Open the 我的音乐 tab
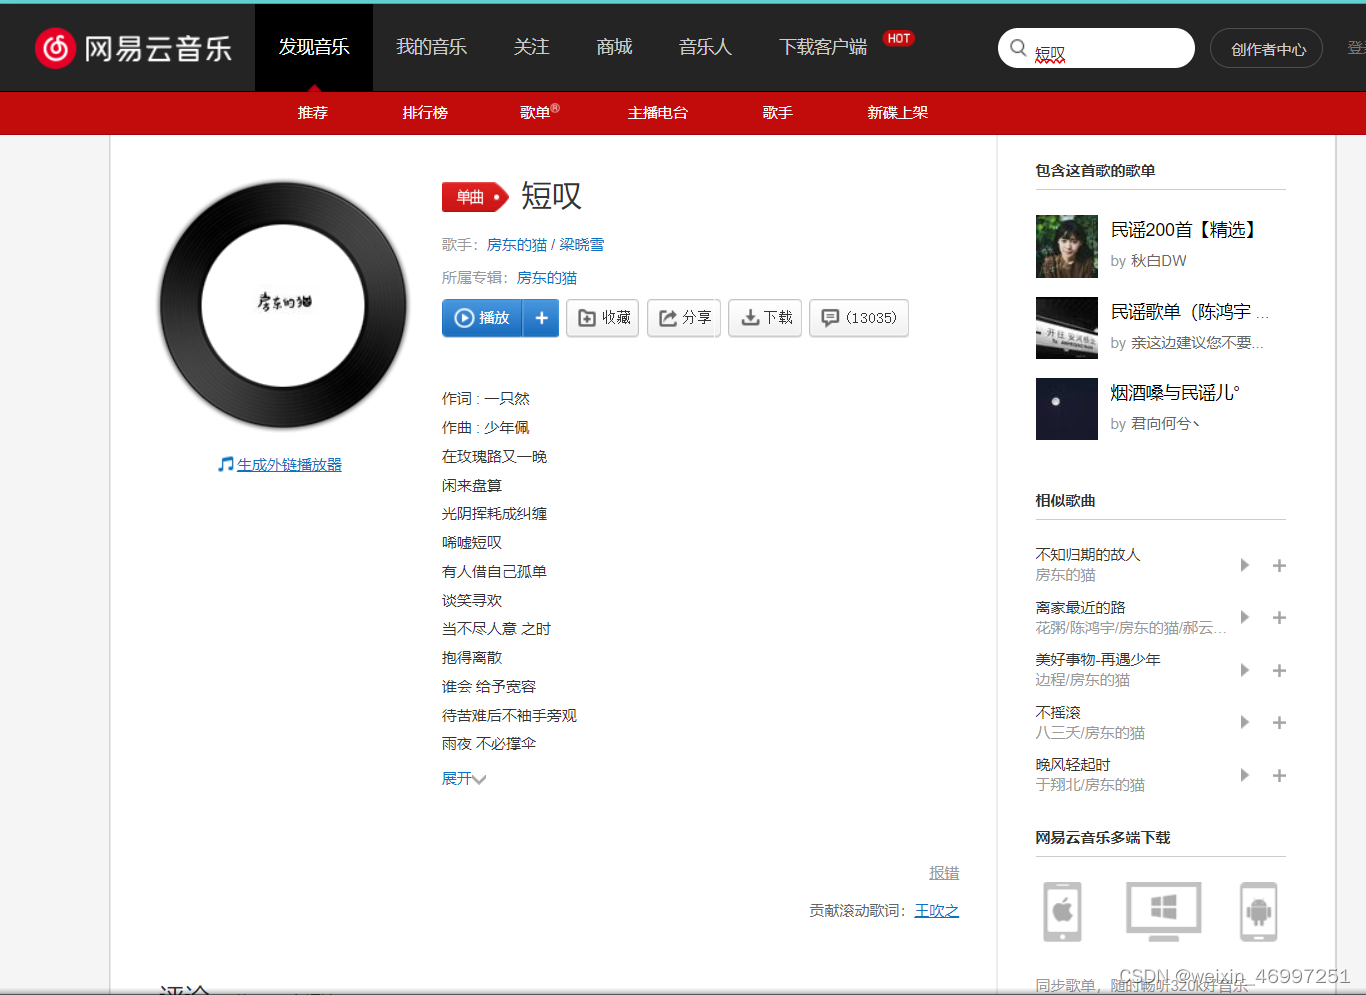This screenshot has width=1366, height=995. (432, 47)
